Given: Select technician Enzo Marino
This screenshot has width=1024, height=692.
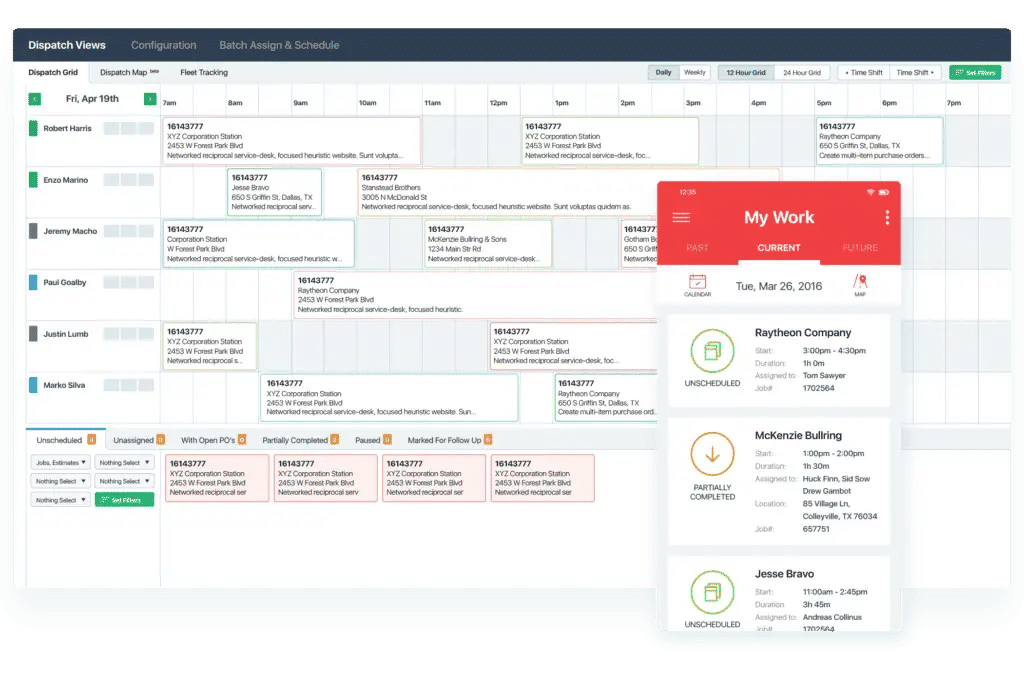Looking at the screenshot, I should 65,180.
